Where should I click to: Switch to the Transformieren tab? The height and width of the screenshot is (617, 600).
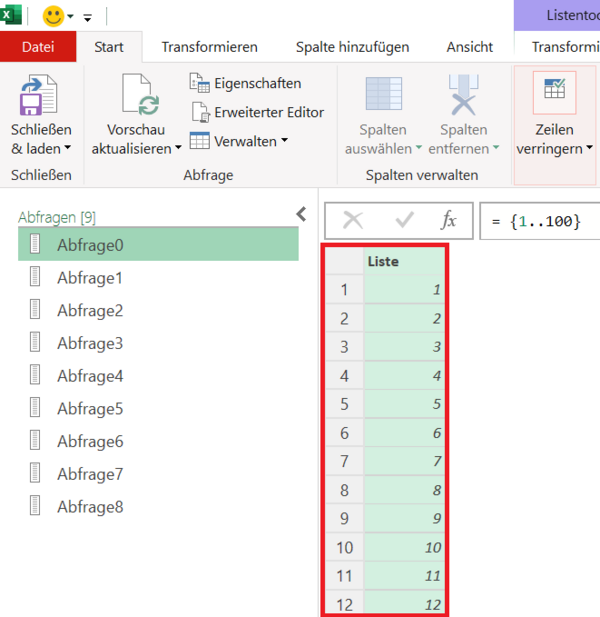coord(209,47)
